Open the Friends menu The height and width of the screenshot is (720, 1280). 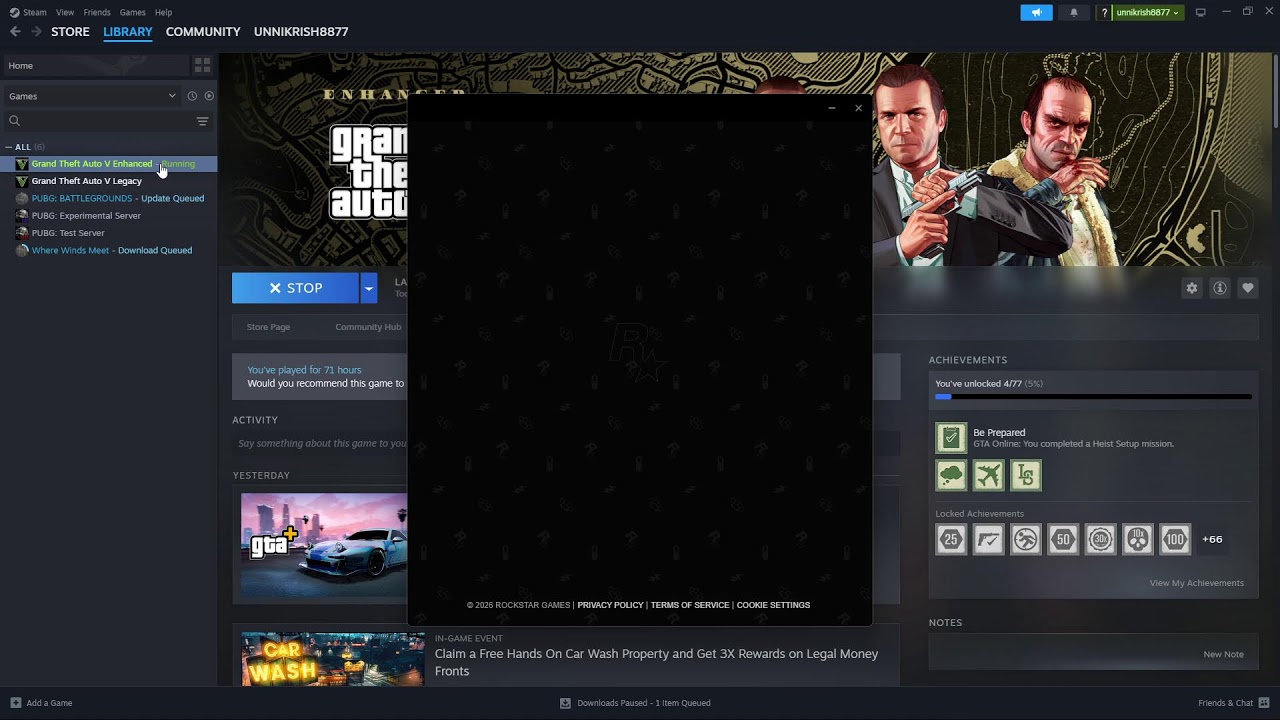[97, 12]
